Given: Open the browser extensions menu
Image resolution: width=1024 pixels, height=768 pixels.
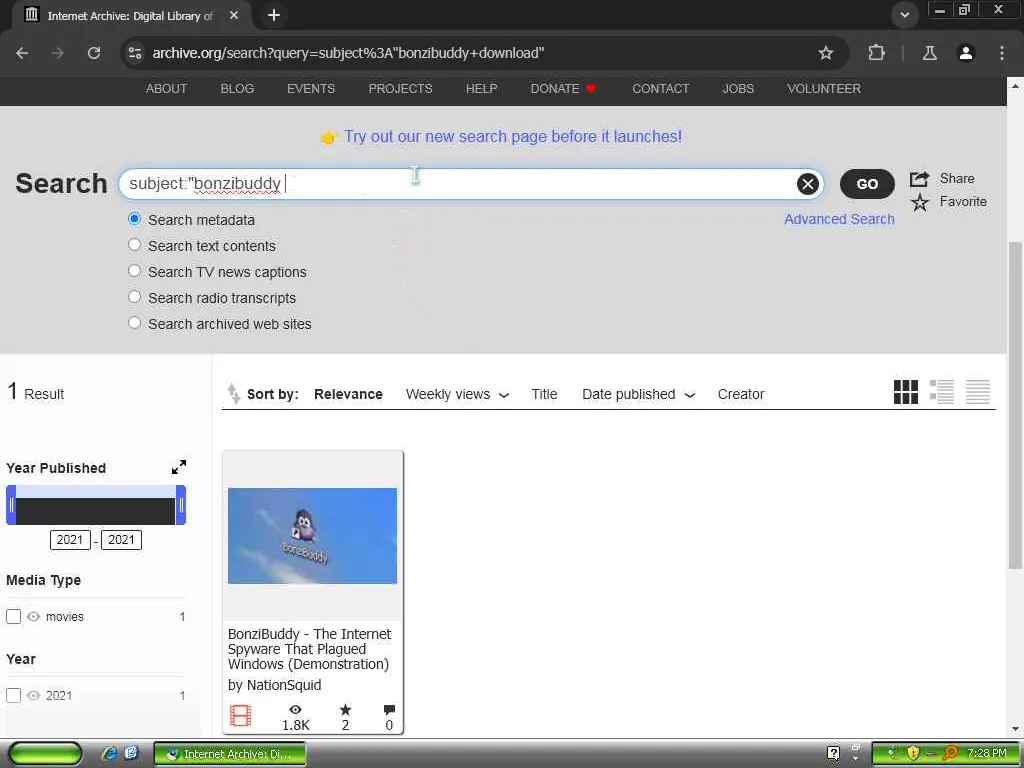Looking at the screenshot, I should pyautogui.click(x=876, y=53).
